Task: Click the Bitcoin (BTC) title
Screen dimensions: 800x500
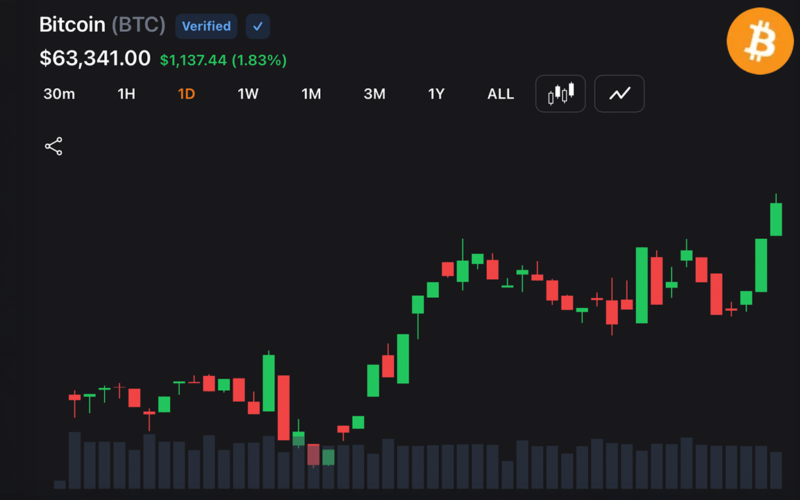Action: pos(102,25)
